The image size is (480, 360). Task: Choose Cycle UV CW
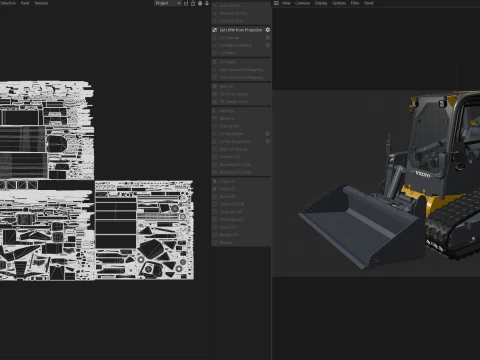pos(241,212)
